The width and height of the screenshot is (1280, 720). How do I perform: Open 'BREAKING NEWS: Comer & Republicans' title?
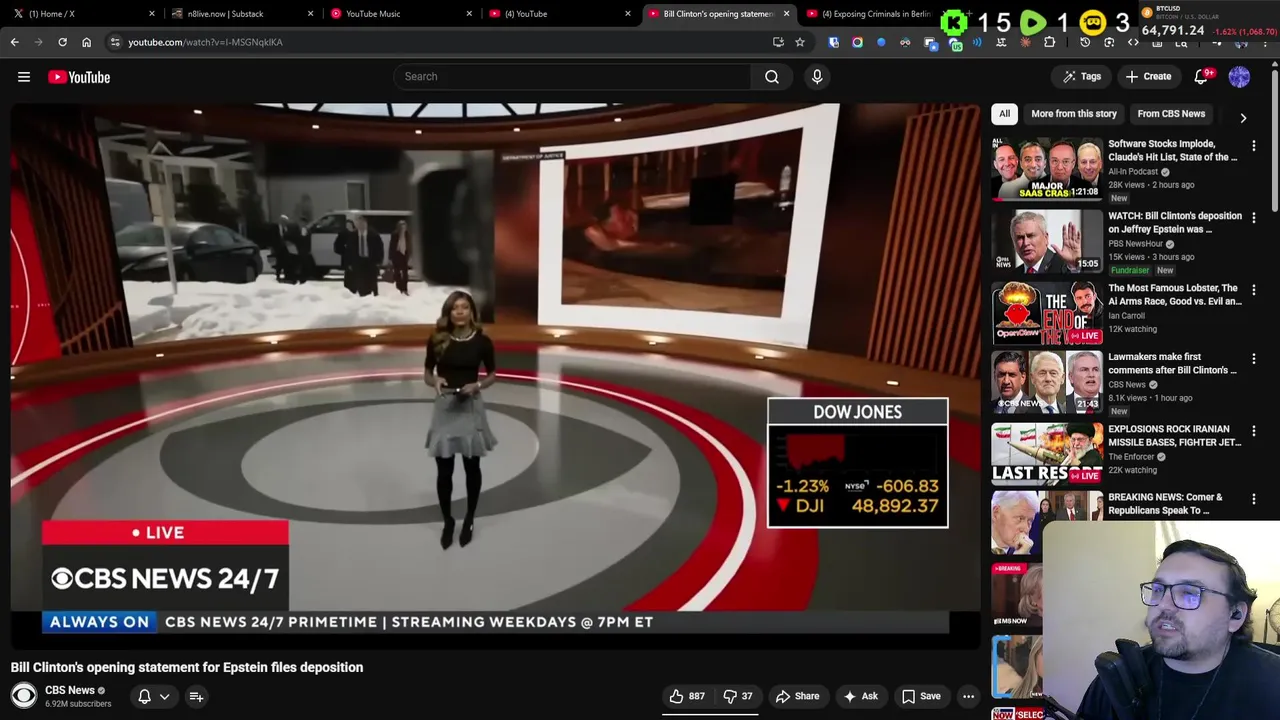[1165, 503]
